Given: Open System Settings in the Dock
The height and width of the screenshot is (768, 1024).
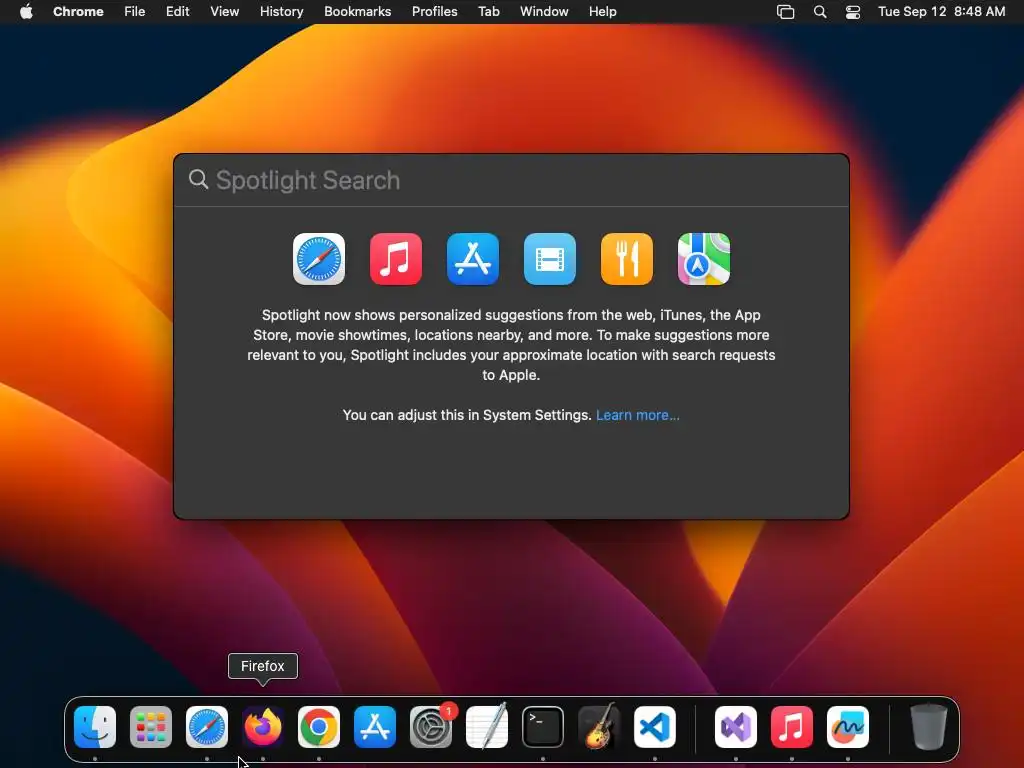Looking at the screenshot, I should (431, 727).
